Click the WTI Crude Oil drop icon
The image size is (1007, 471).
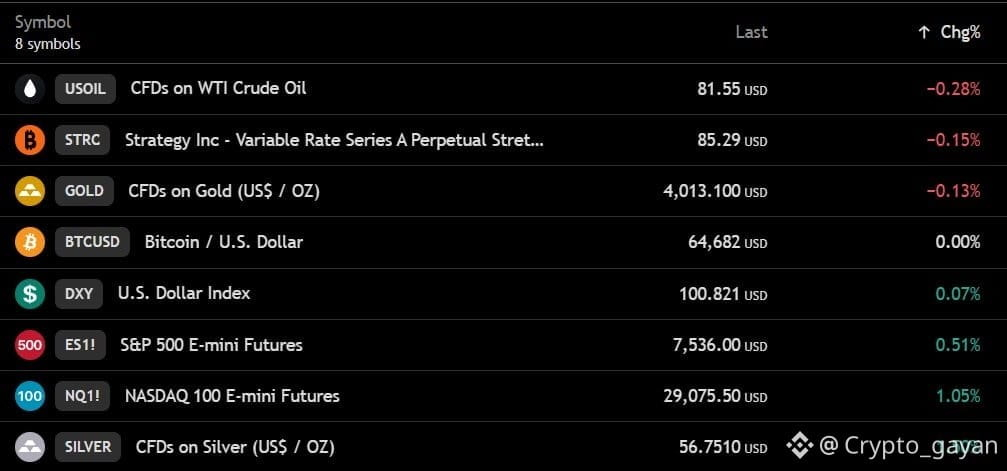(x=30, y=89)
